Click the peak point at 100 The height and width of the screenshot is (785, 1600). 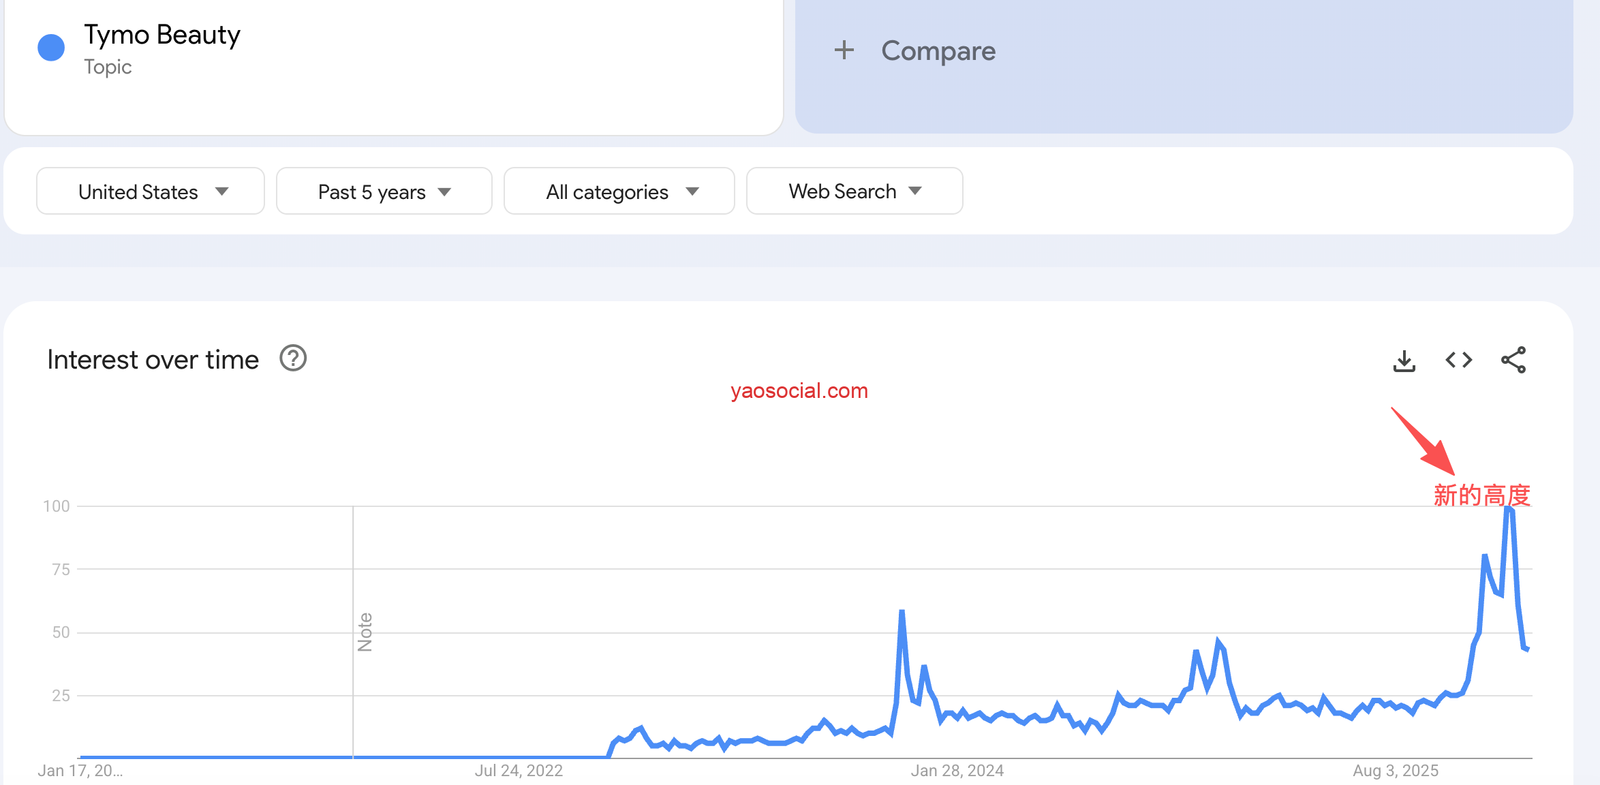[1509, 508]
